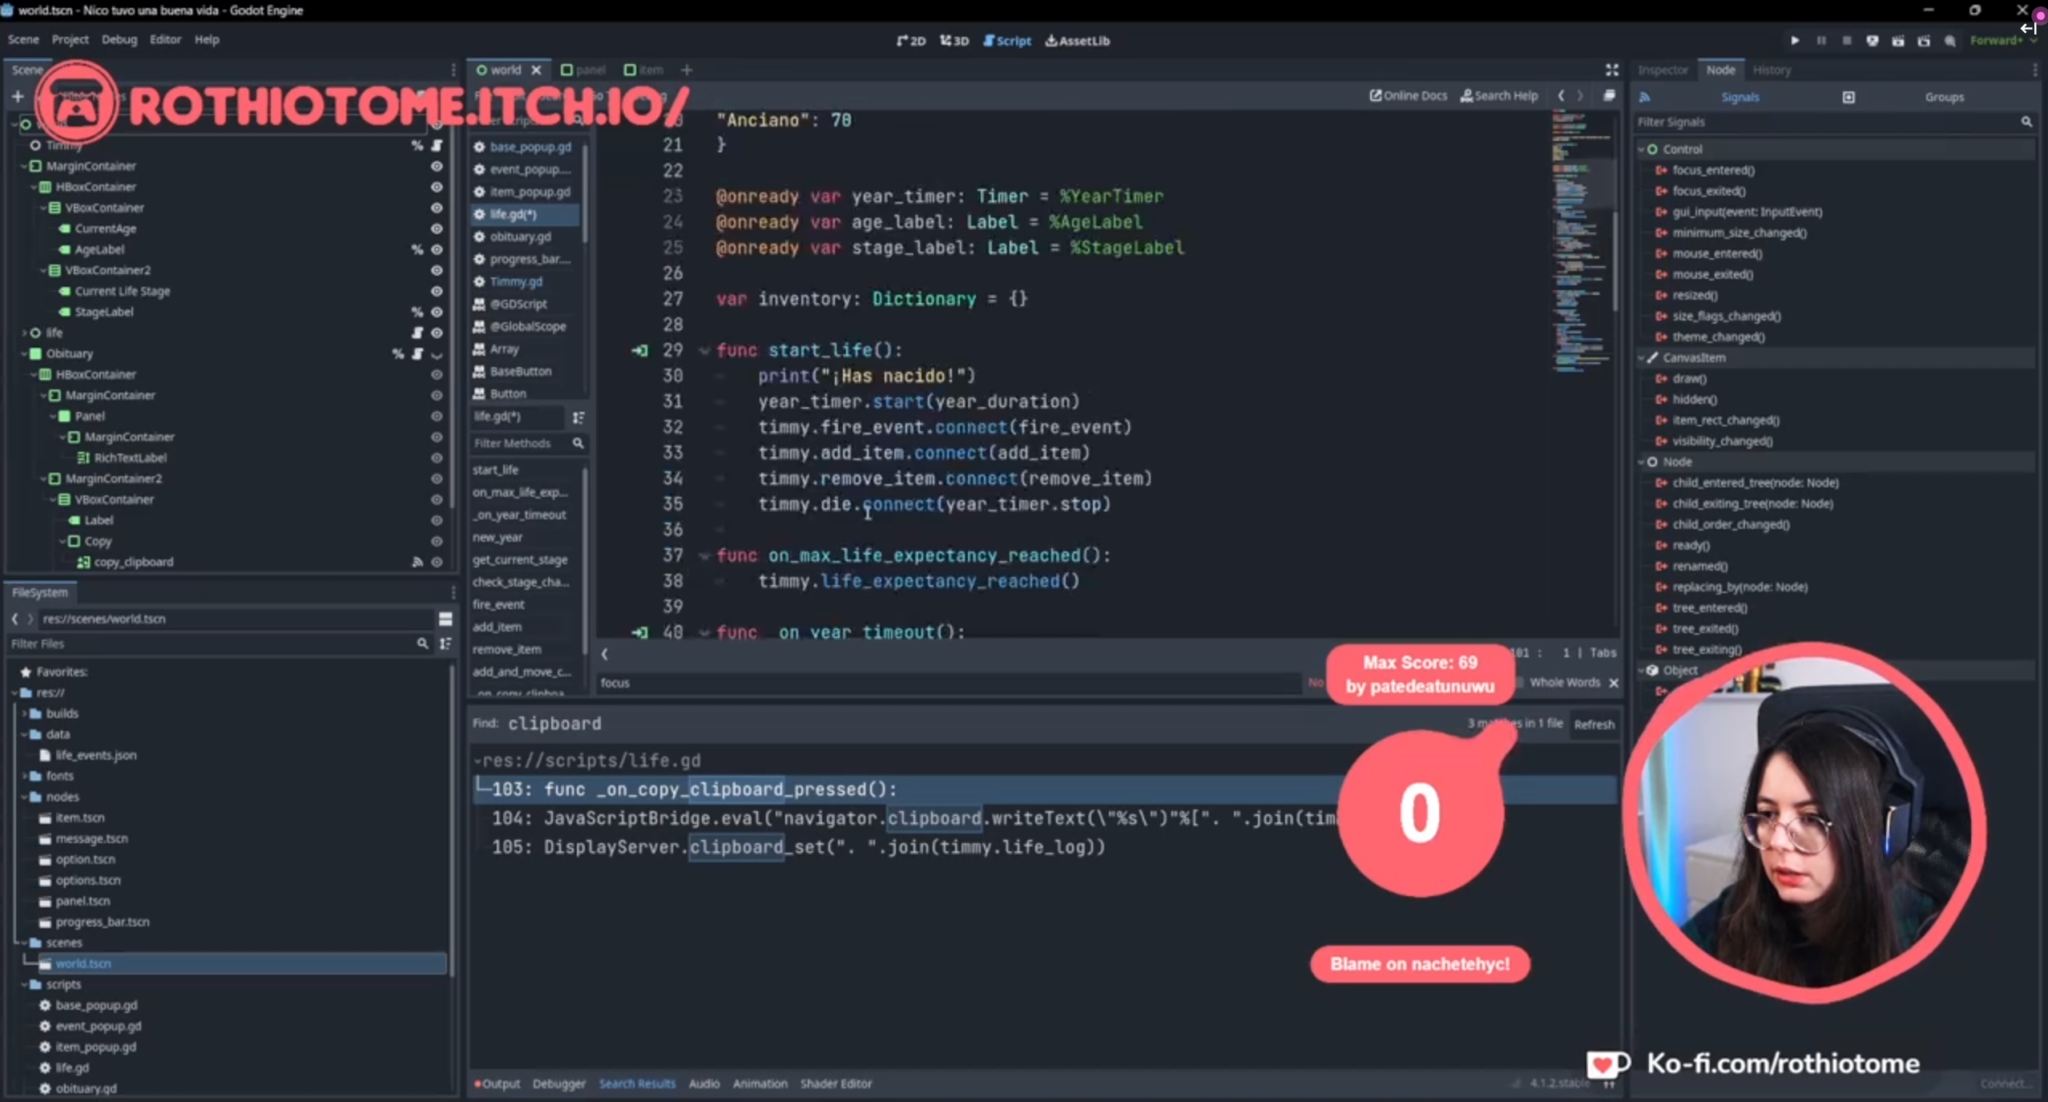2048x1102 pixels.
Task: Toggle the FileSystem split mode
Action: pos(445,619)
